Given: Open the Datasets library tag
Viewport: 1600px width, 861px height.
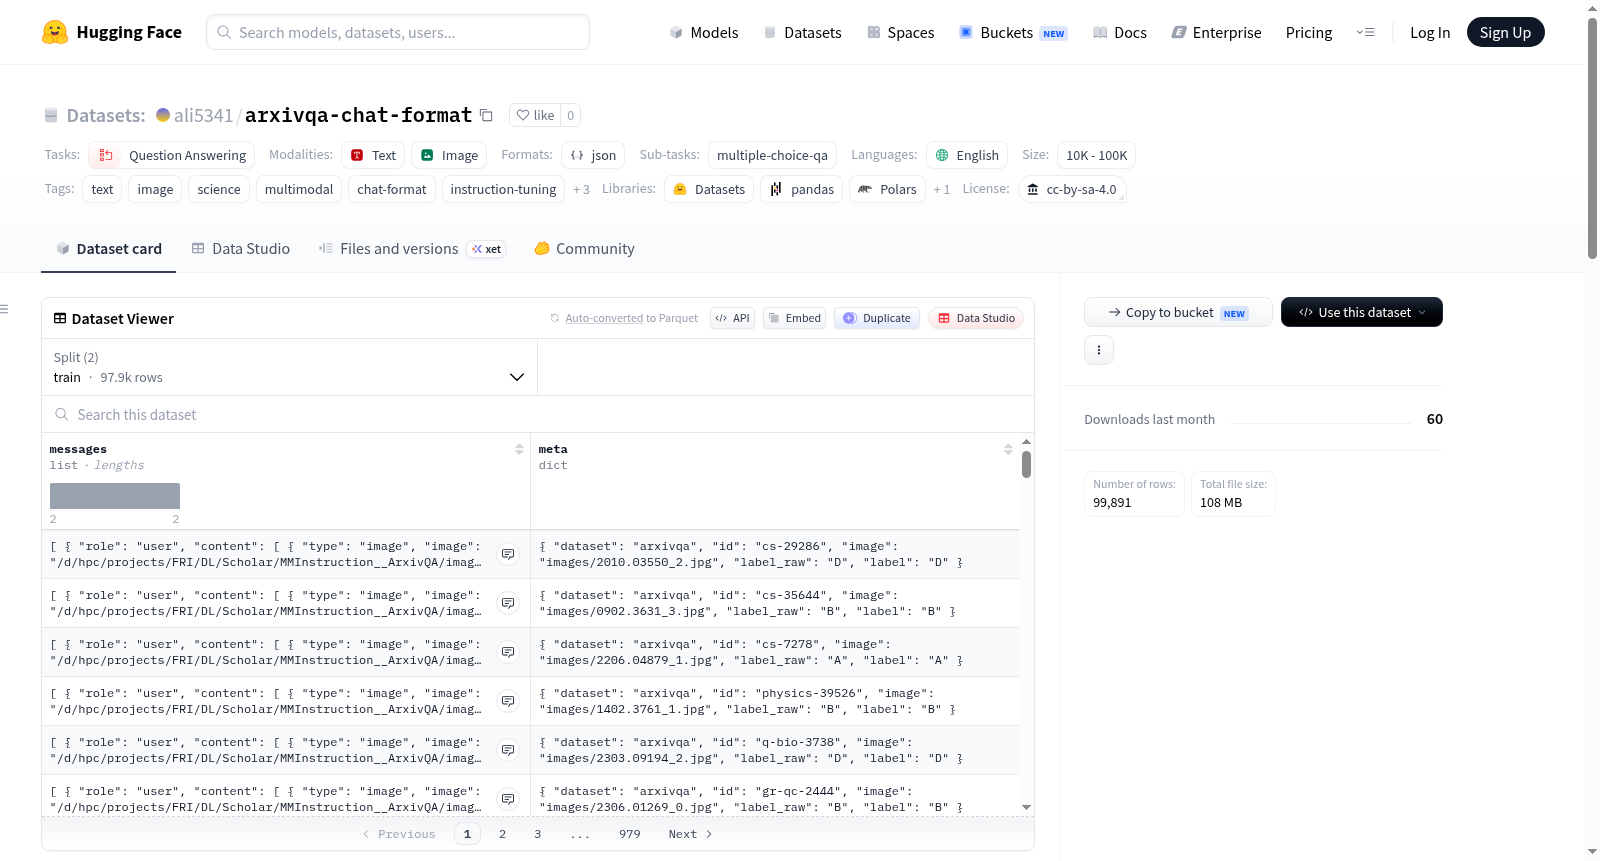Looking at the screenshot, I should [709, 189].
